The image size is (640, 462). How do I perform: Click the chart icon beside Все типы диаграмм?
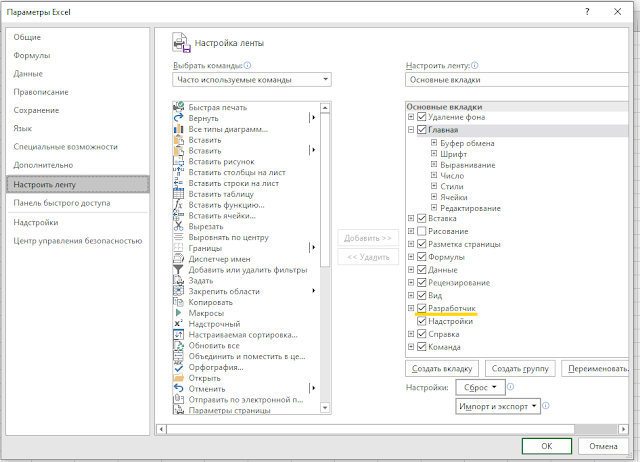point(178,129)
